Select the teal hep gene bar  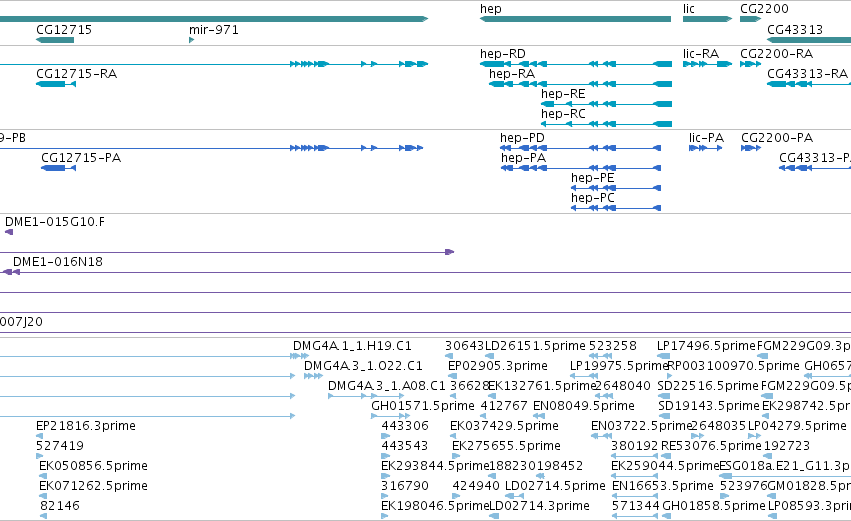(x=575, y=19)
